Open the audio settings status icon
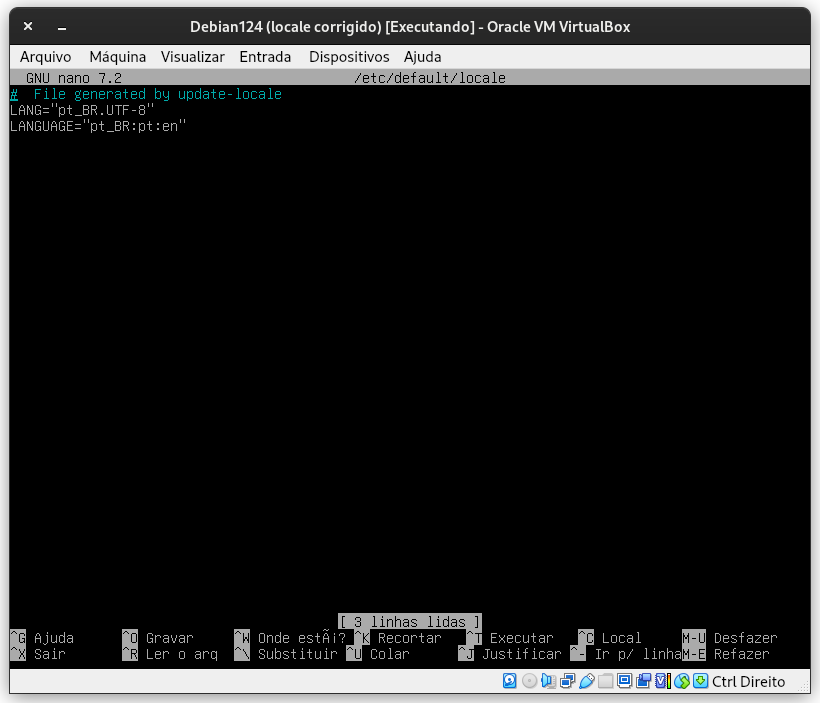Viewport: 820px width, 703px height. pyautogui.click(x=548, y=681)
